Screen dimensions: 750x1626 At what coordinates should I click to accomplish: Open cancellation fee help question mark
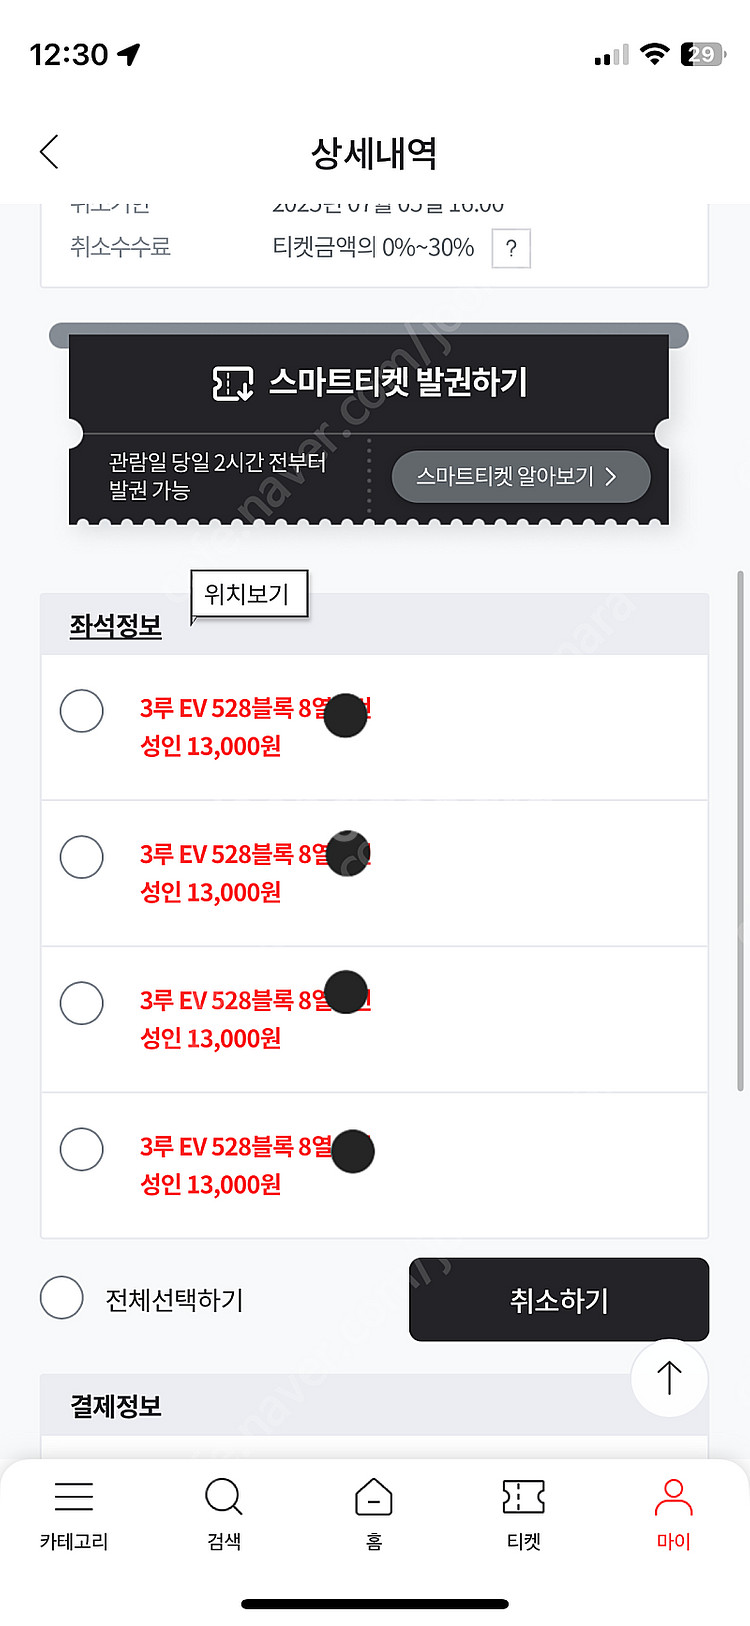(511, 249)
